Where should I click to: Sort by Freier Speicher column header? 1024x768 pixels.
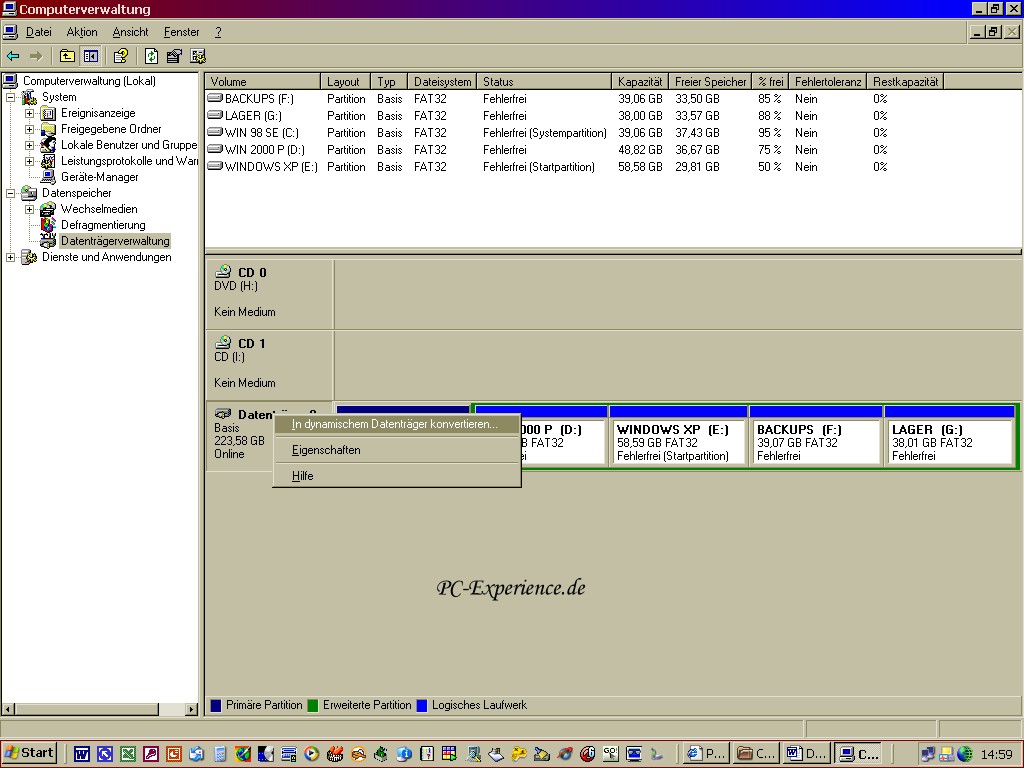(710, 82)
